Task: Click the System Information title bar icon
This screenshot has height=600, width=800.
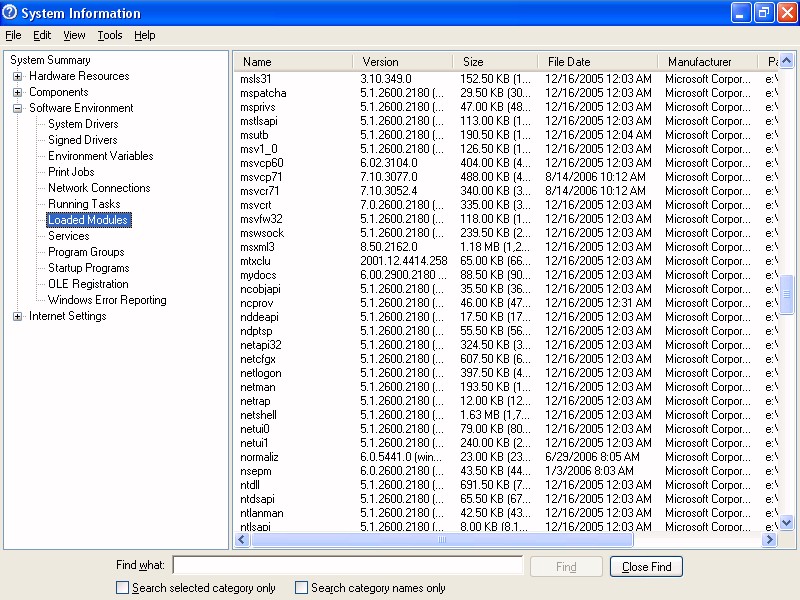Action: 11,13
